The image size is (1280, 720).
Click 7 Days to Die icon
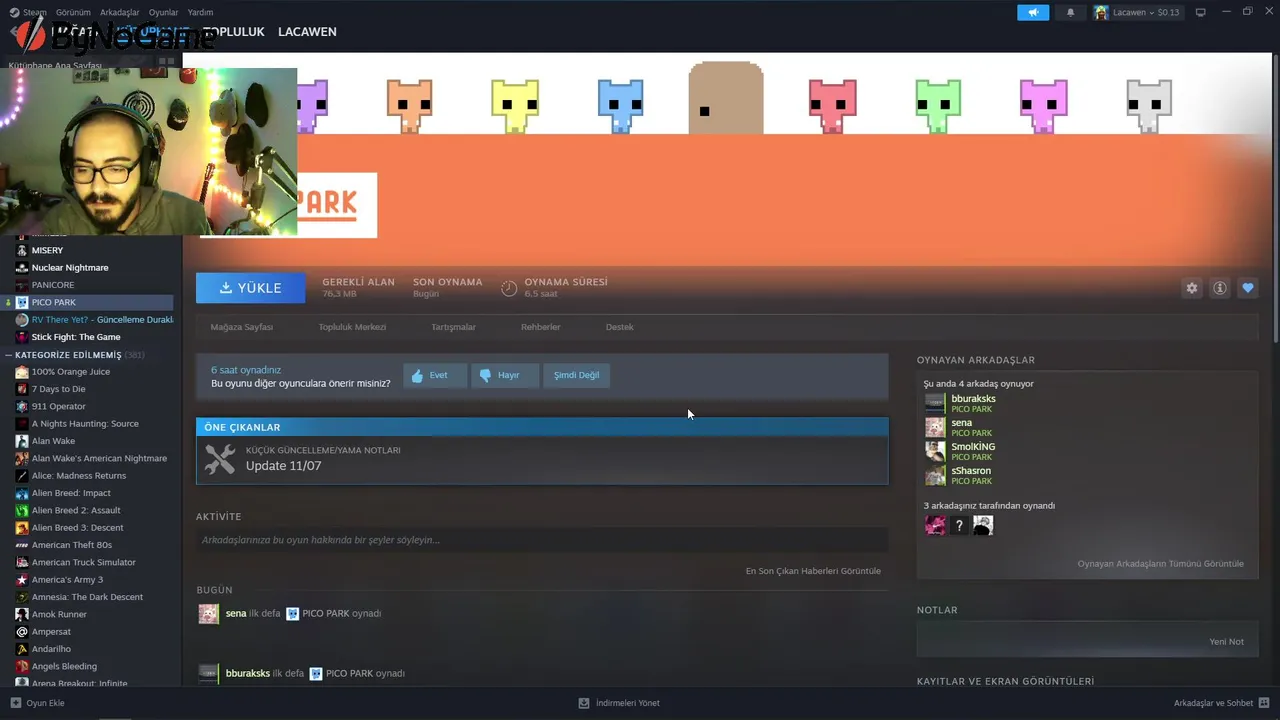click(22, 389)
